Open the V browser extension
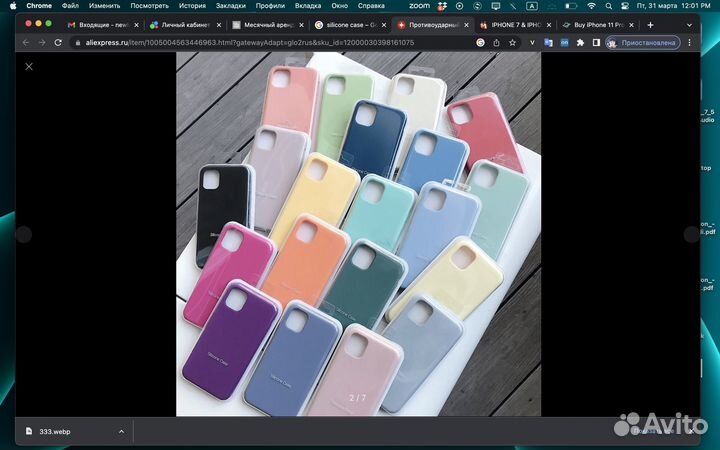Image resolution: width=720 pixels, height=450 pixels. pos(532,43)
